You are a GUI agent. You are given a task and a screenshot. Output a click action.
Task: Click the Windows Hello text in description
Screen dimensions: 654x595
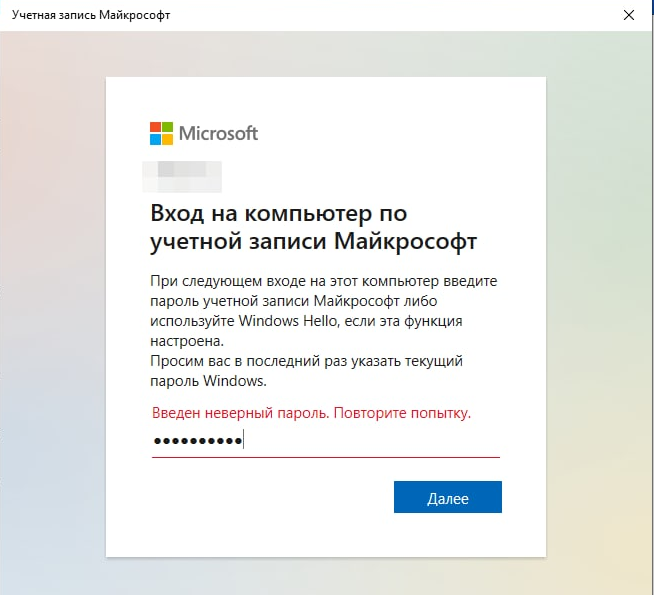(287, 321)
